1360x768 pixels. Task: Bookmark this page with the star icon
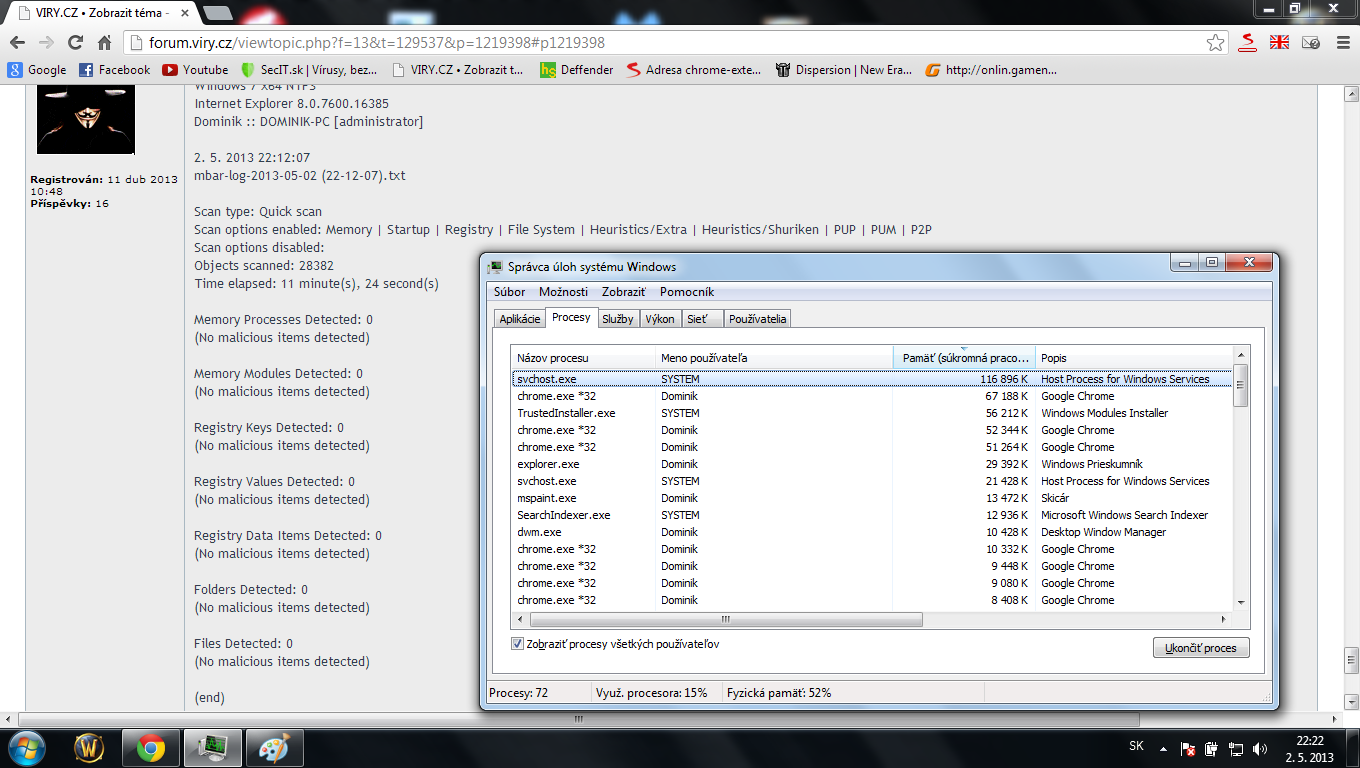1215,43
